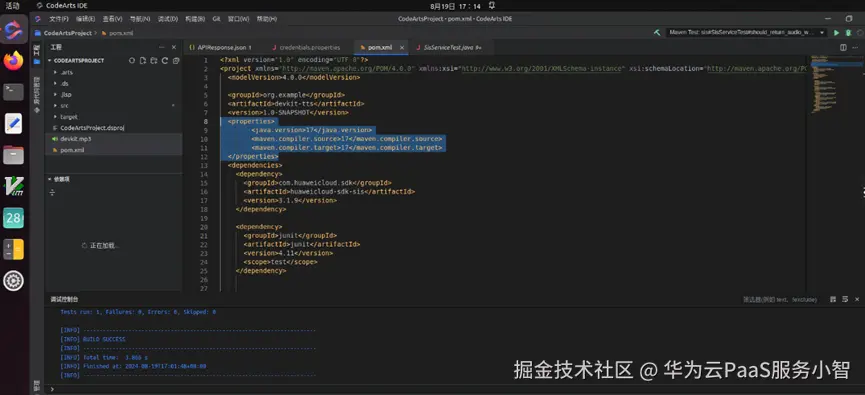Collapse all folders in explorer
865x395 pixels.
tap(176, 61)
